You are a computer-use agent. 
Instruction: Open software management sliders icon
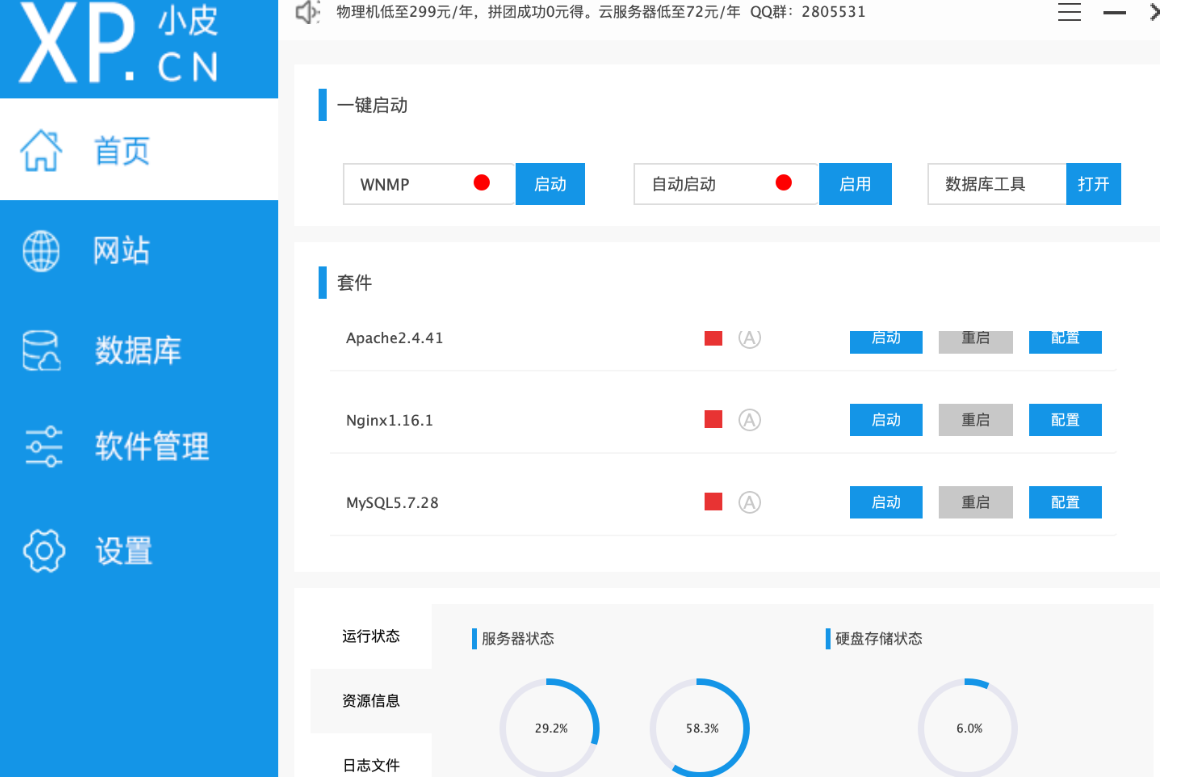(43, 446)
